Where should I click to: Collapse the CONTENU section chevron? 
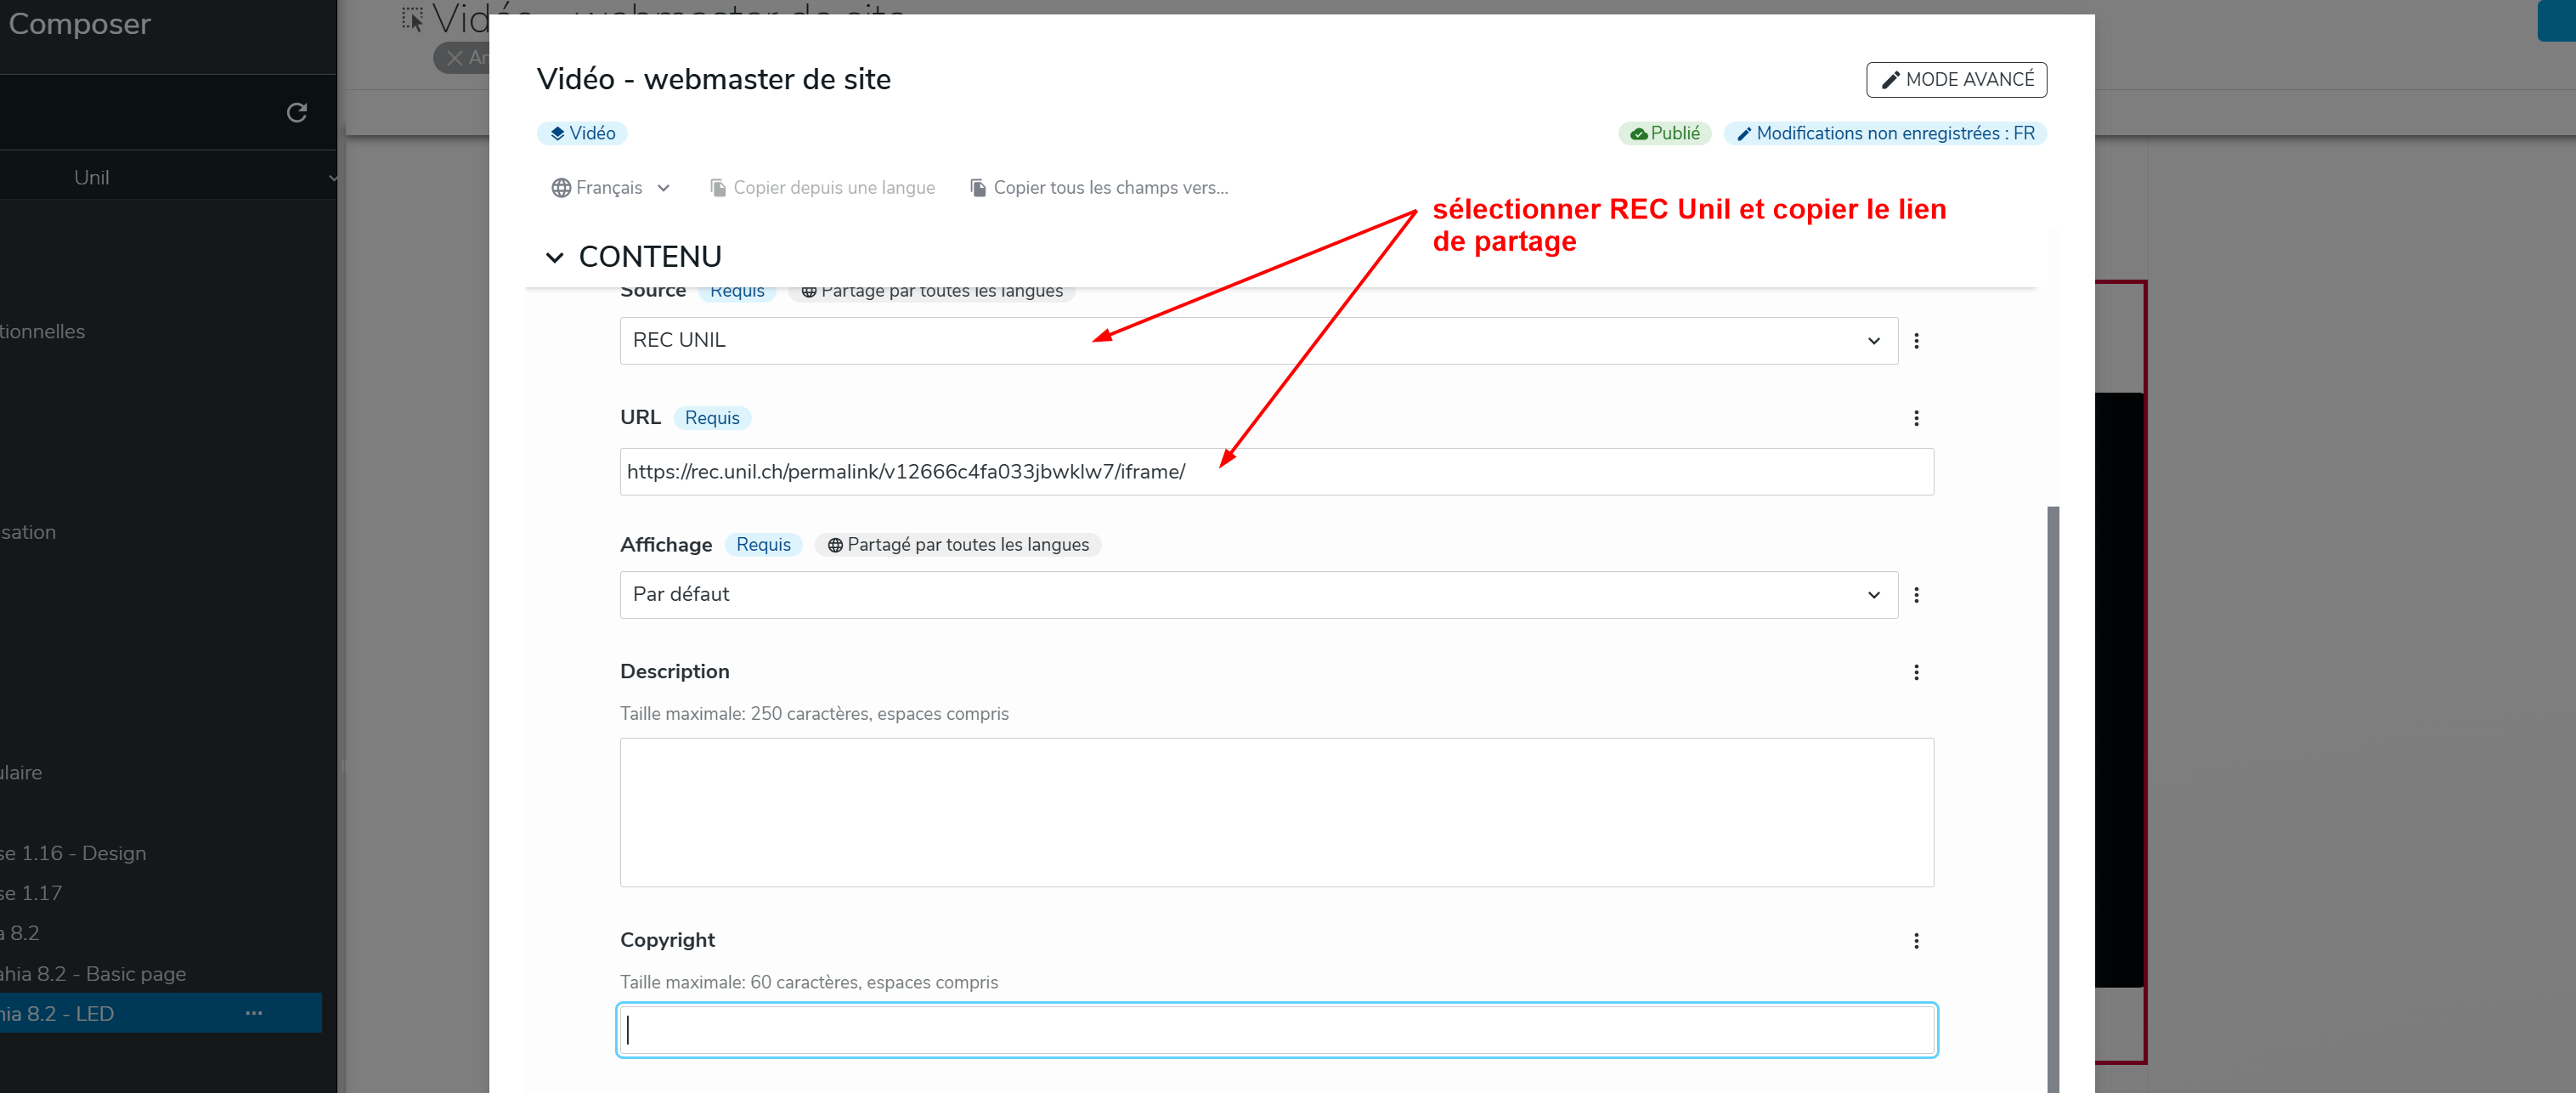click(x=554, y=257)
